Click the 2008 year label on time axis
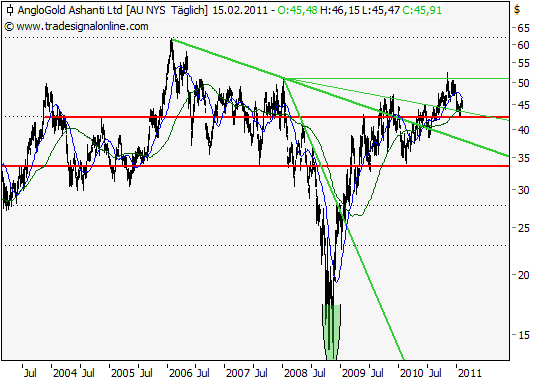Image resolution: width=533 pixels, height=380 pixels. click(x=296, y=373)
